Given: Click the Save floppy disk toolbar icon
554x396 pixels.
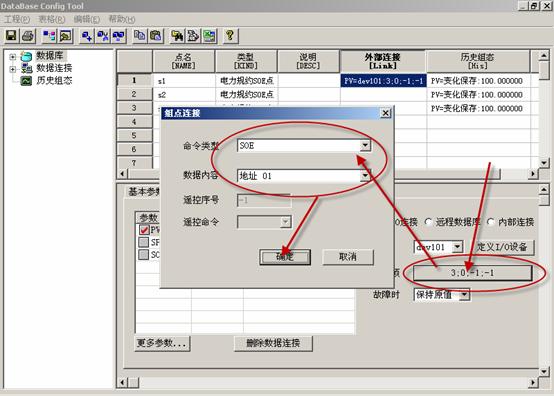Looking at the screenshot, I should [x=11, y=36].
